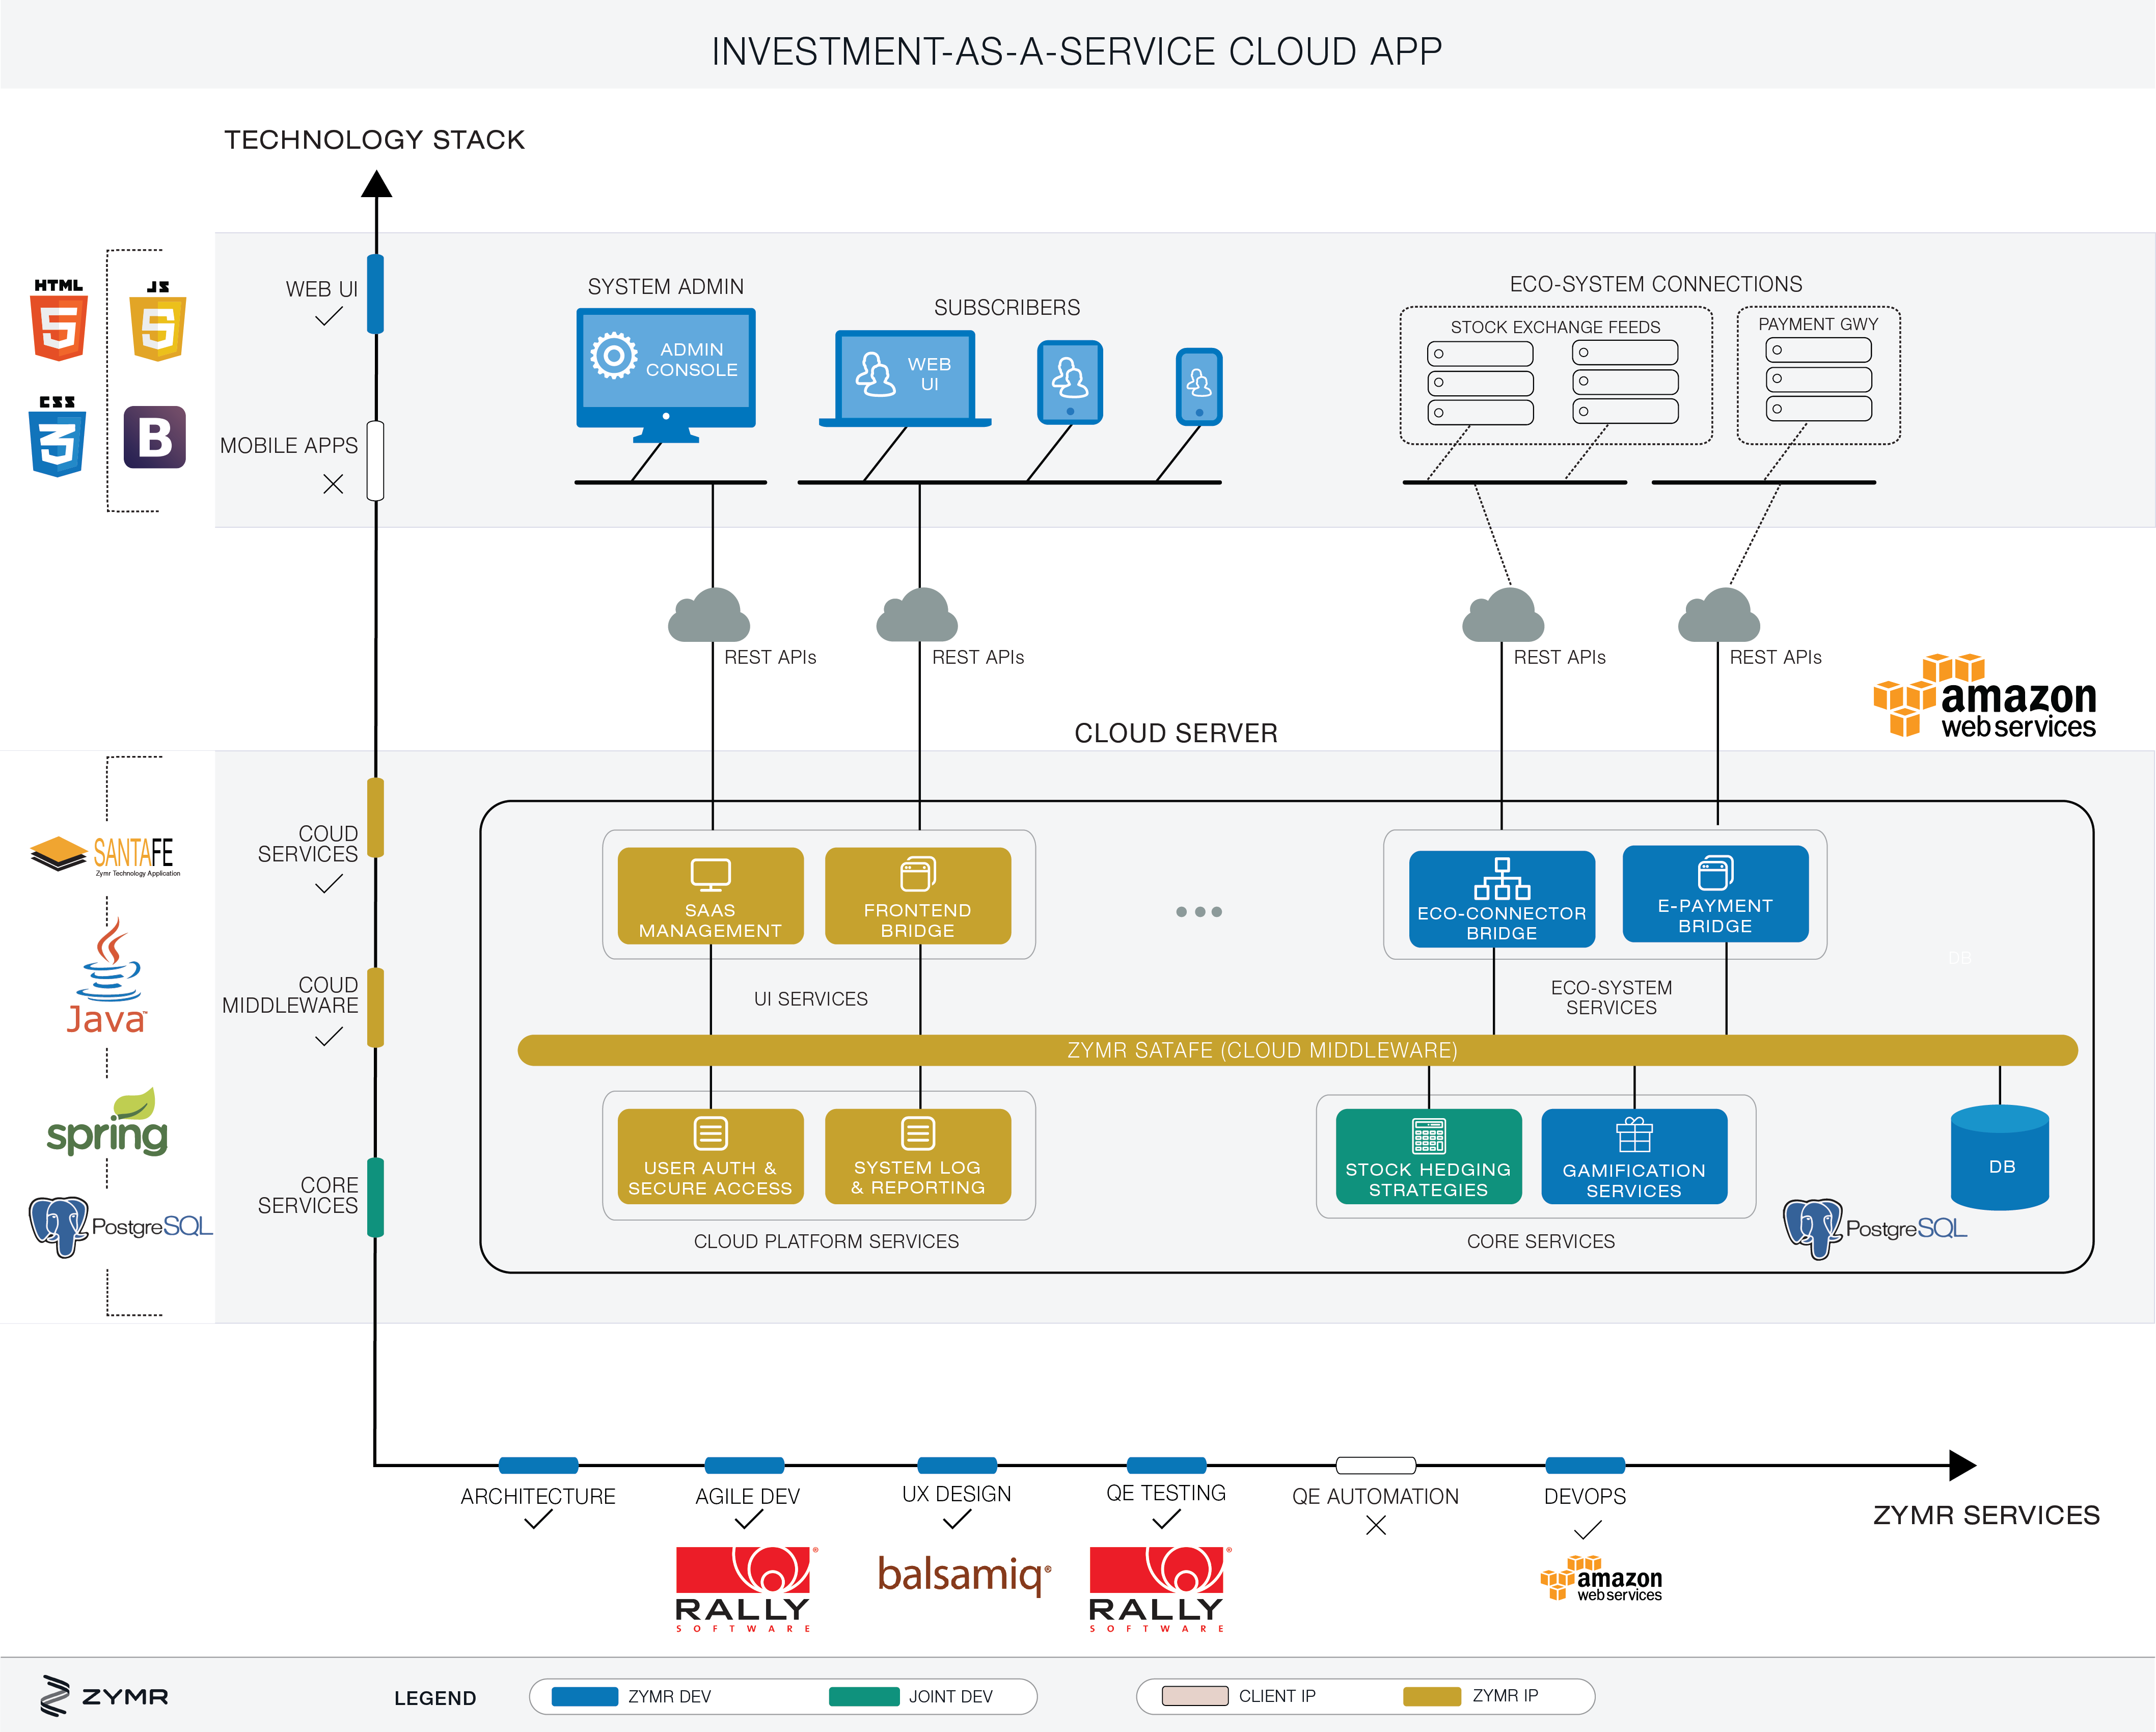Click the SUBSCRIBERS label
The height and width of the screenshot is (1732, 2156).
tap(1007, 307)
